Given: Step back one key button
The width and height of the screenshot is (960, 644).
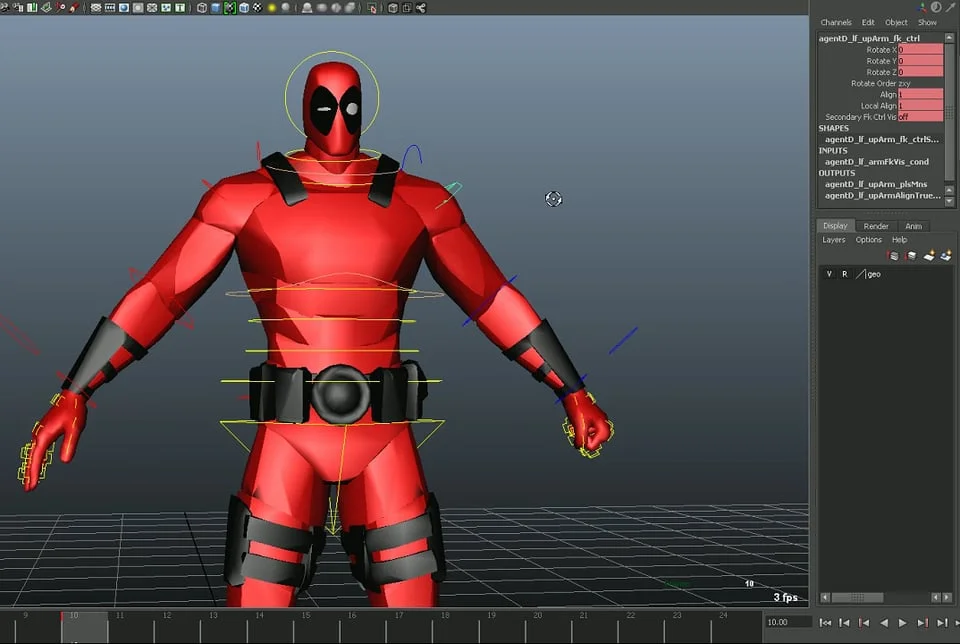Looking at the screenshot, I should click(864, 623).
